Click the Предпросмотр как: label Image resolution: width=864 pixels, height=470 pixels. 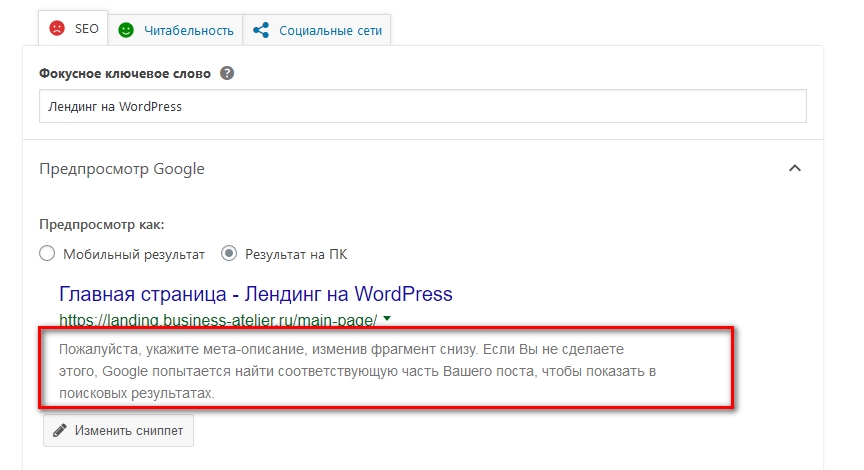pos(102,225)
